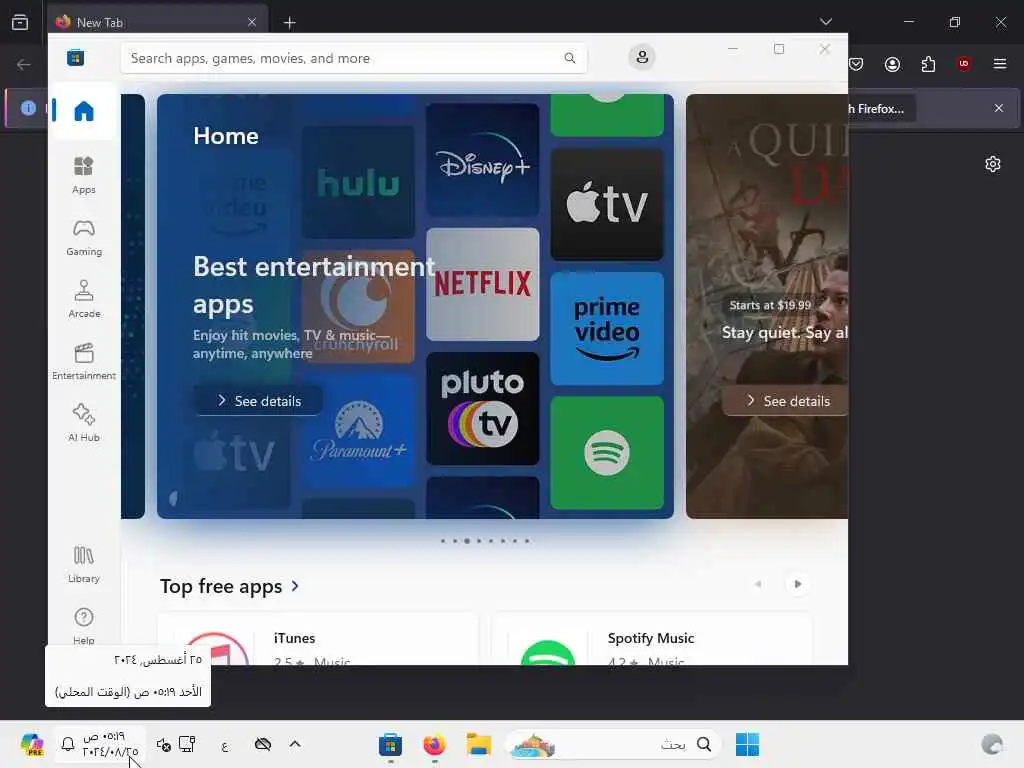
Task: Open the Arcade section in sidebar
Action: 84,299
